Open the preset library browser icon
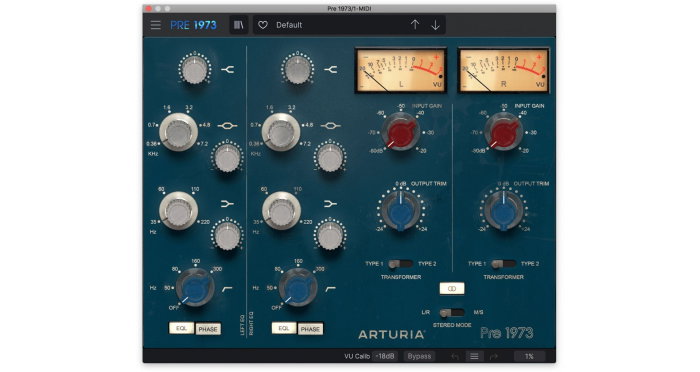 tap(239, 25)
